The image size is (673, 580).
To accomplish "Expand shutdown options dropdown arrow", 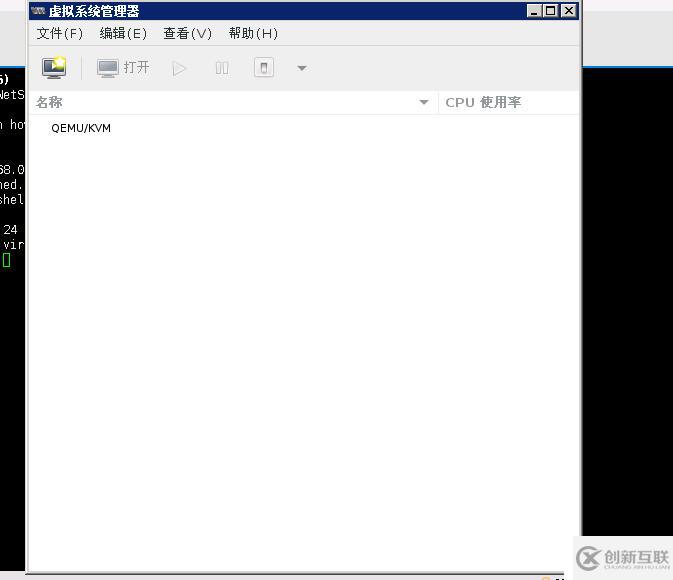I will tap(302, 68).
